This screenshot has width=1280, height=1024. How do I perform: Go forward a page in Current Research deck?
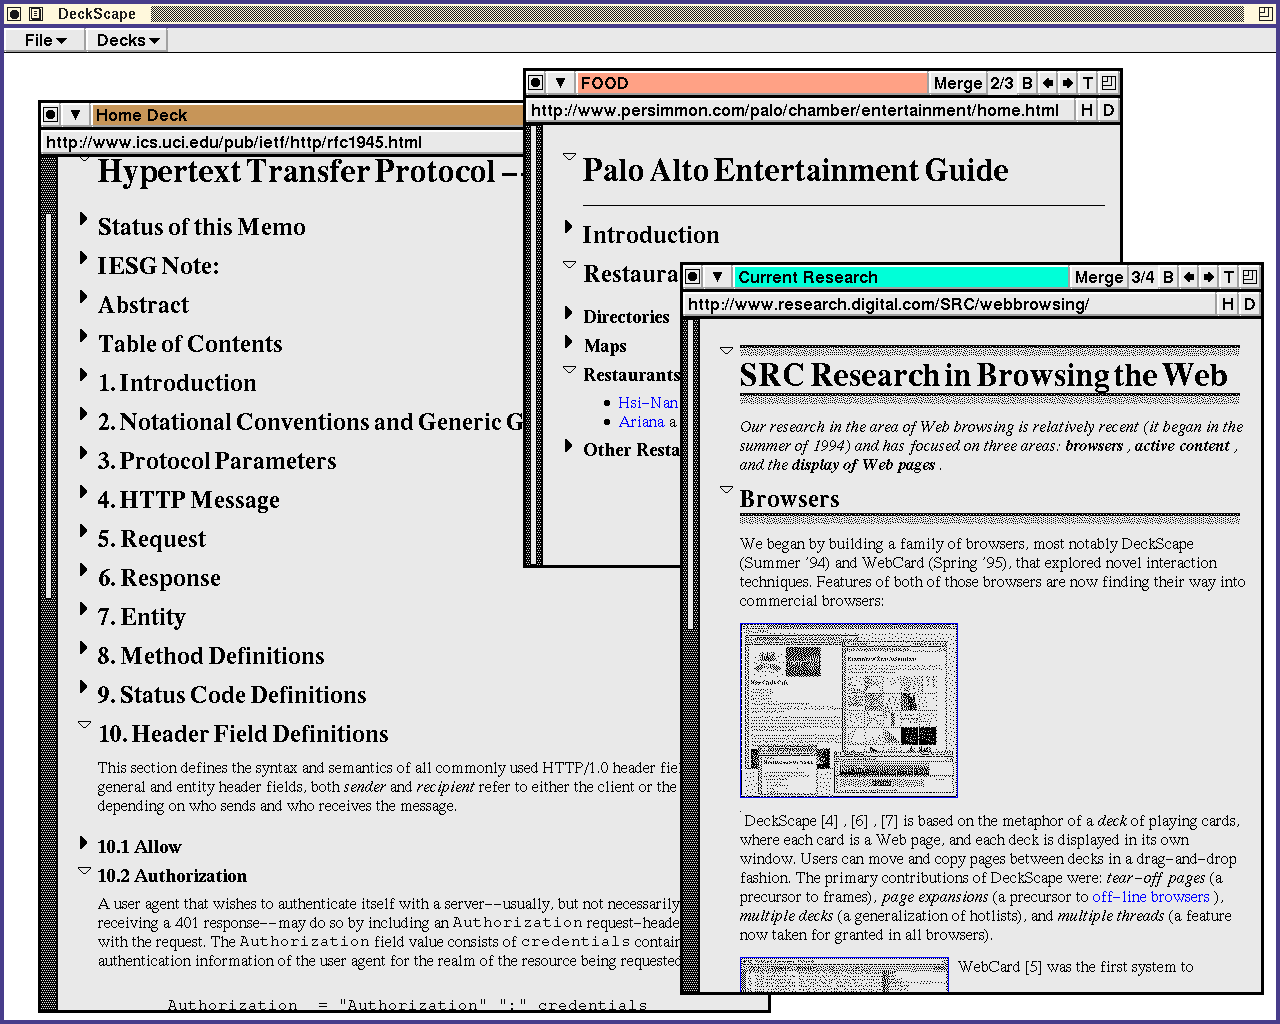click(x=1208, y=277)
